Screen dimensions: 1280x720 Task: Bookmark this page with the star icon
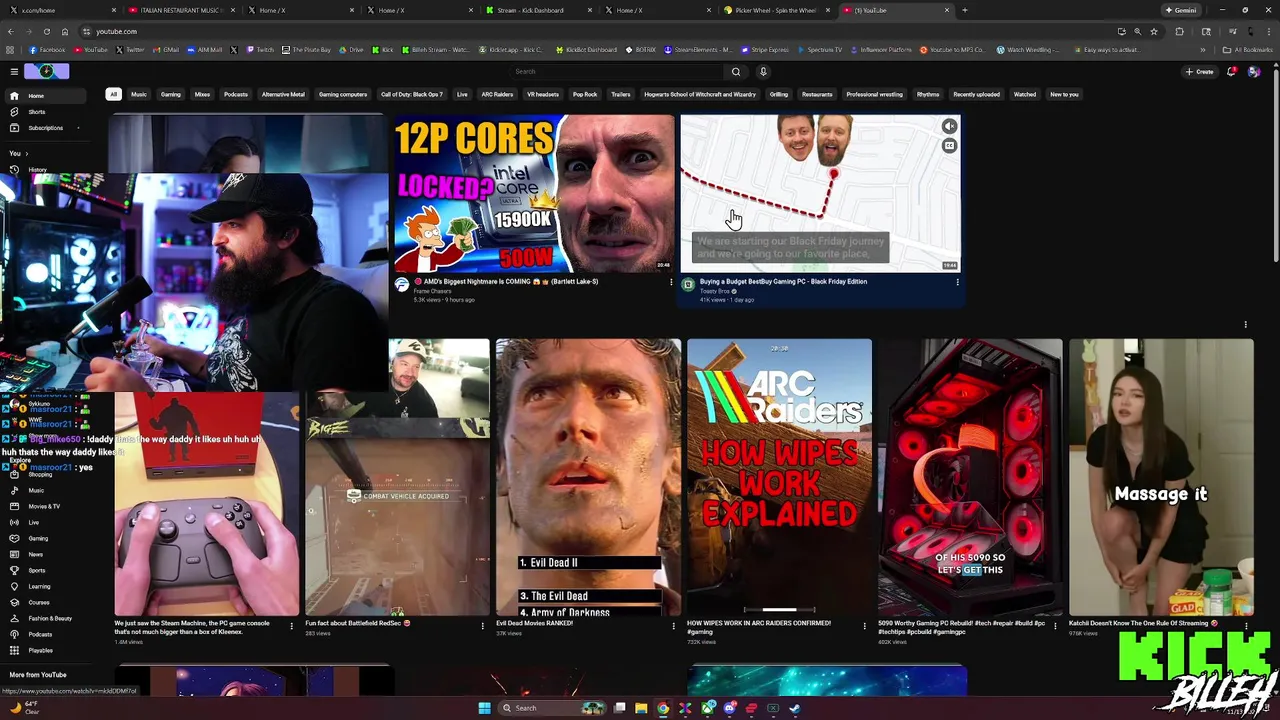(1154, 31)
